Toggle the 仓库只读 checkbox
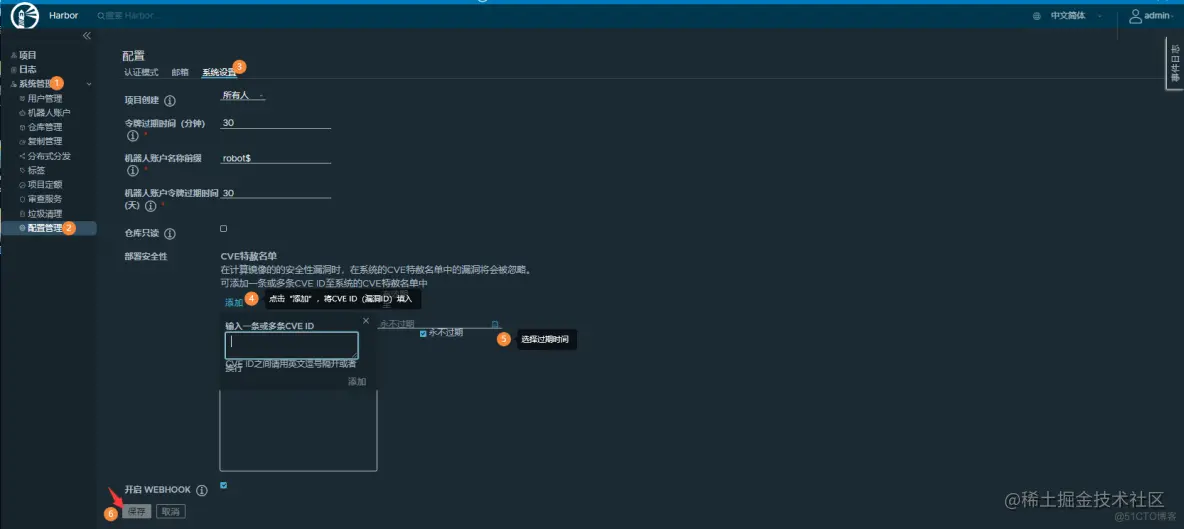Viewport: 1184px width, 529px height. click(x=224, y=228)
